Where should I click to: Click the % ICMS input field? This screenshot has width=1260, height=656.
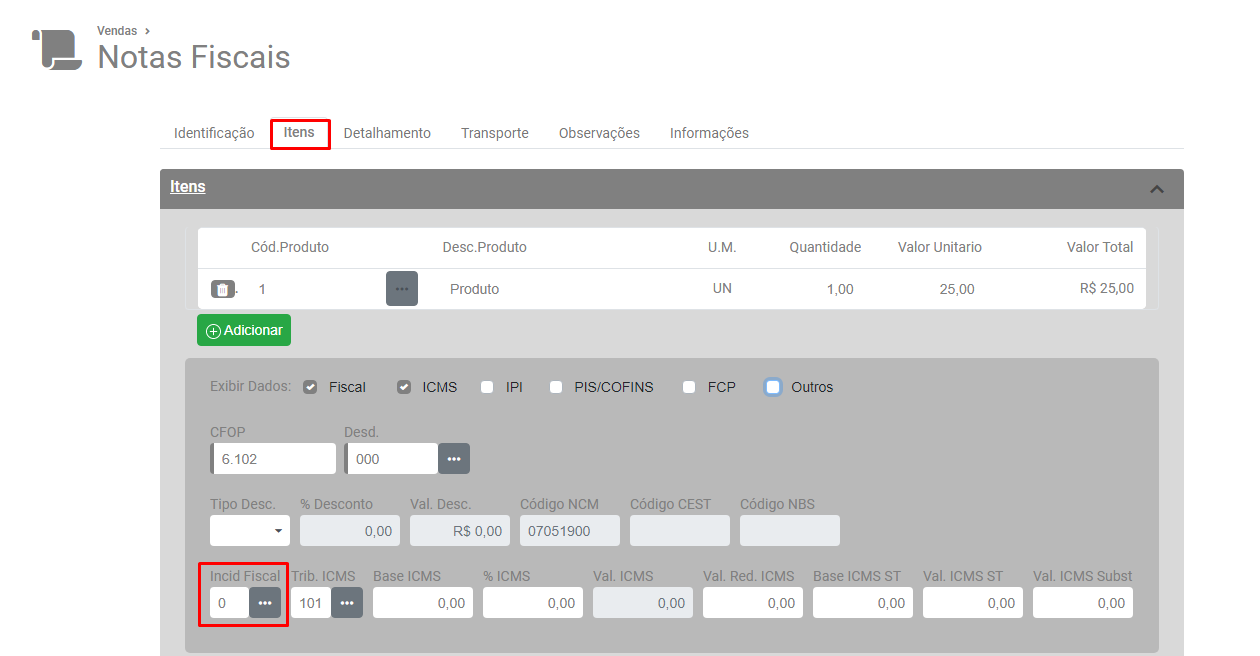pyautogui.click(x=533, y=603)
